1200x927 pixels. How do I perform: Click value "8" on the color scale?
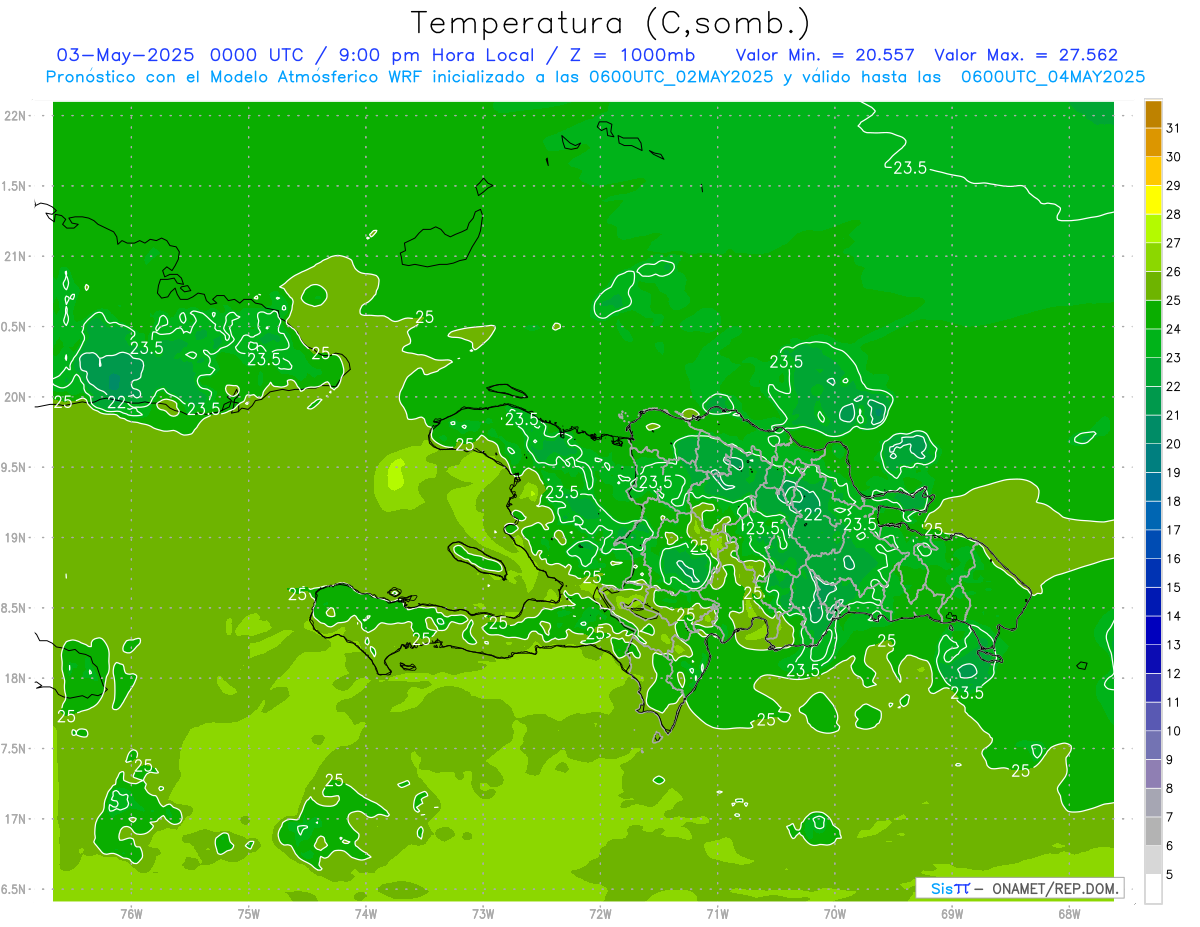(x=1169, y=788)
